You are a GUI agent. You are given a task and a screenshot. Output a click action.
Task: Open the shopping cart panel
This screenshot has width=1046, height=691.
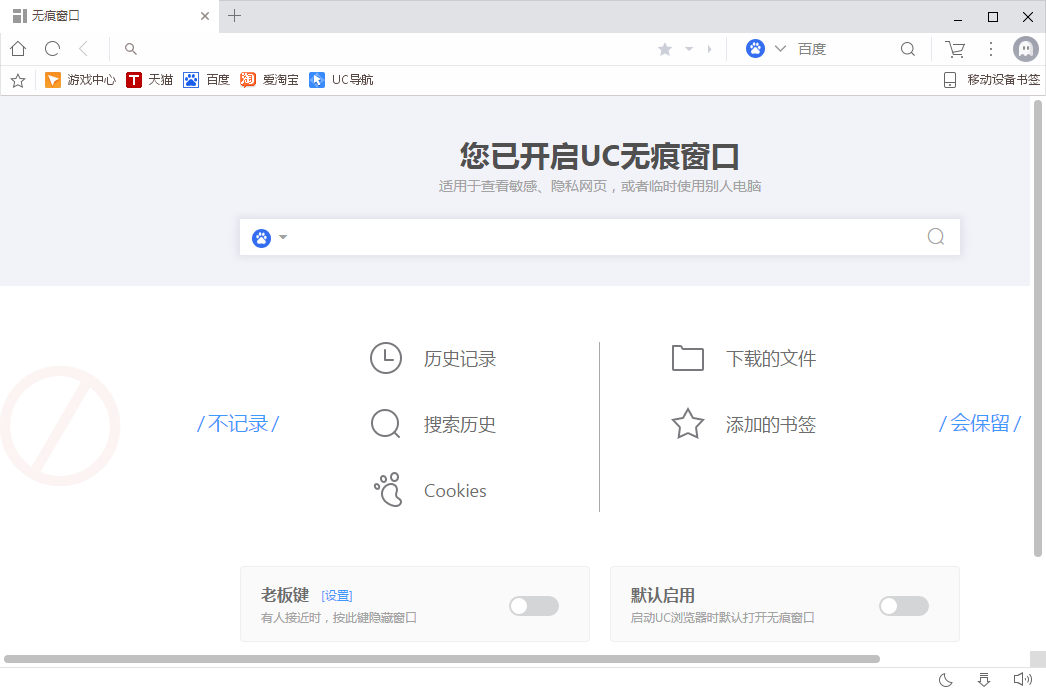point(955,48)
